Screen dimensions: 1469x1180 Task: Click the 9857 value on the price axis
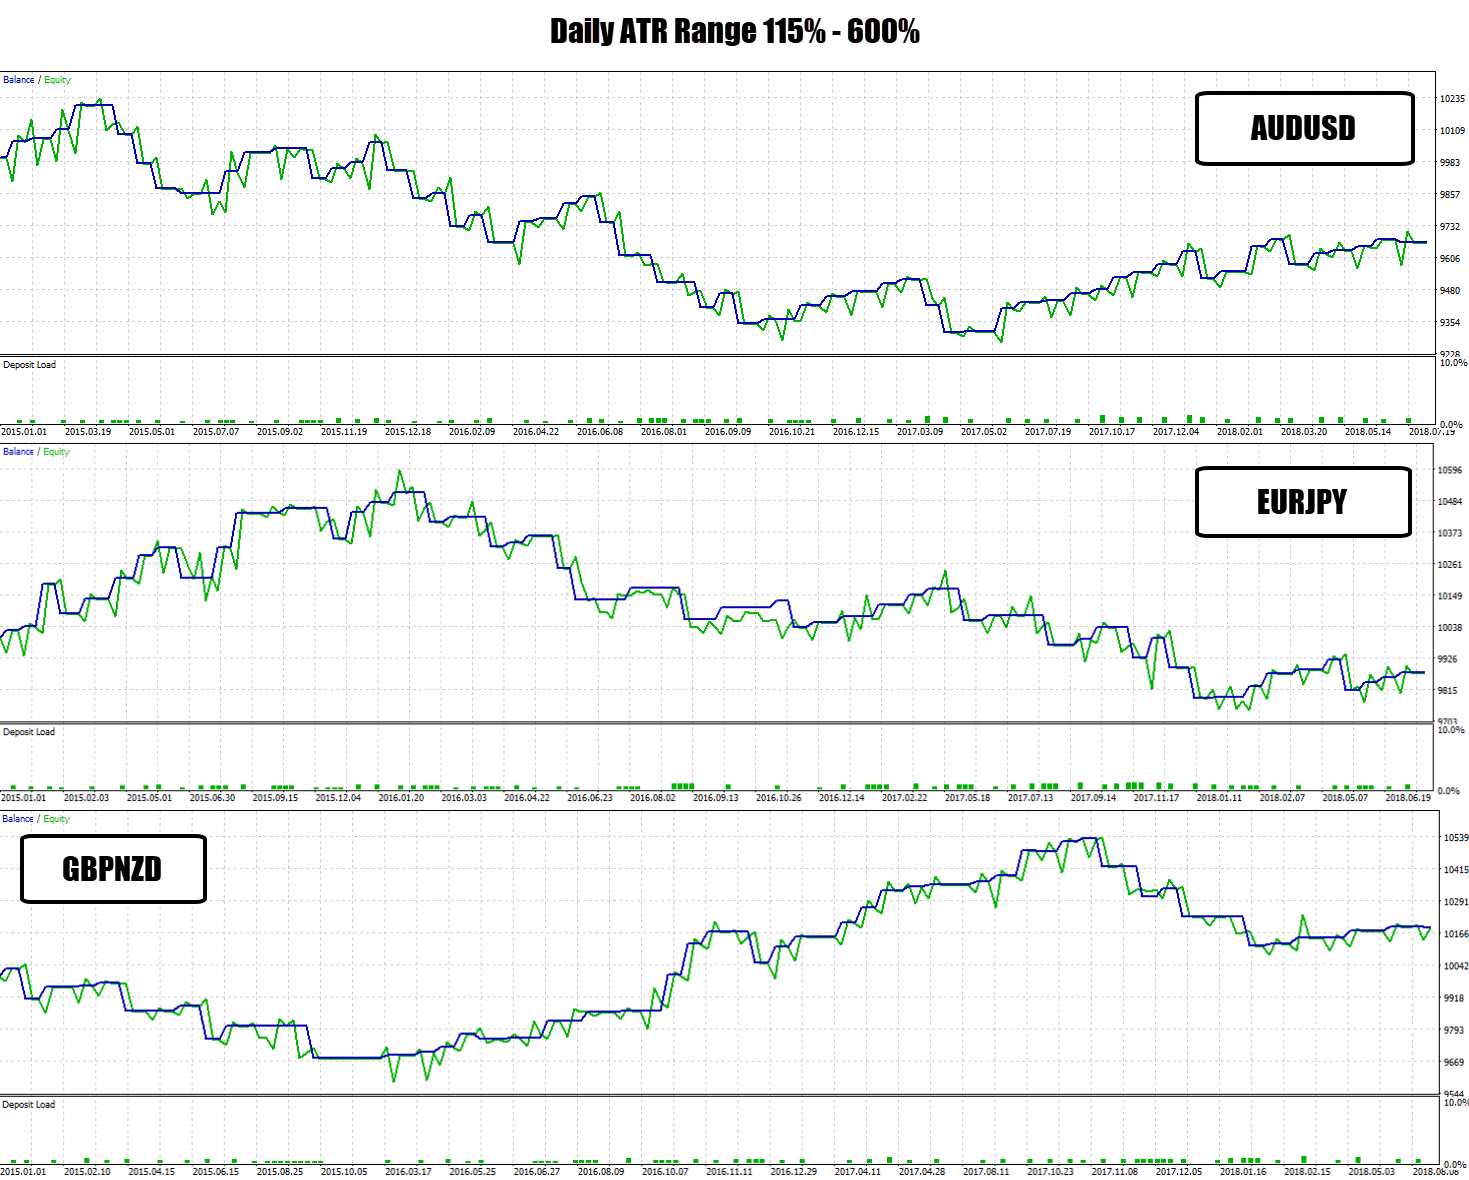click(1450, 195)
